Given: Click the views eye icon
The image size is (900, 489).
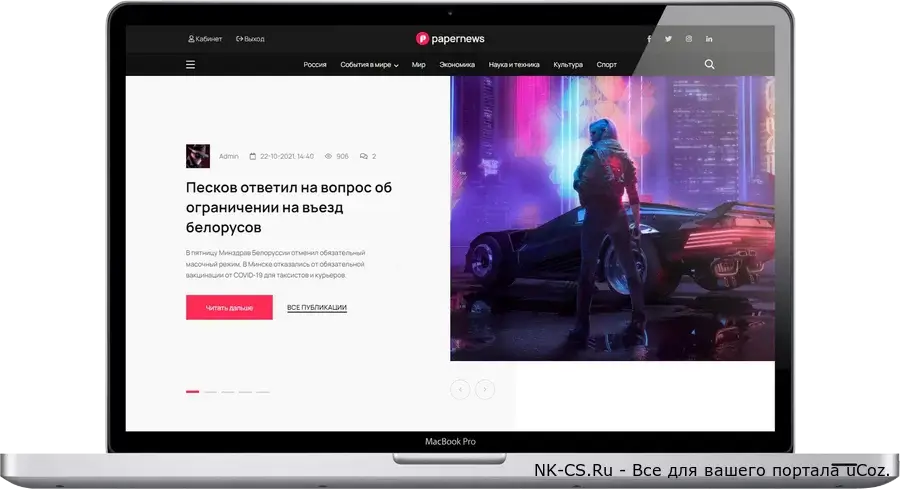Looking at the screenshot, I should [x=328, y=156].
